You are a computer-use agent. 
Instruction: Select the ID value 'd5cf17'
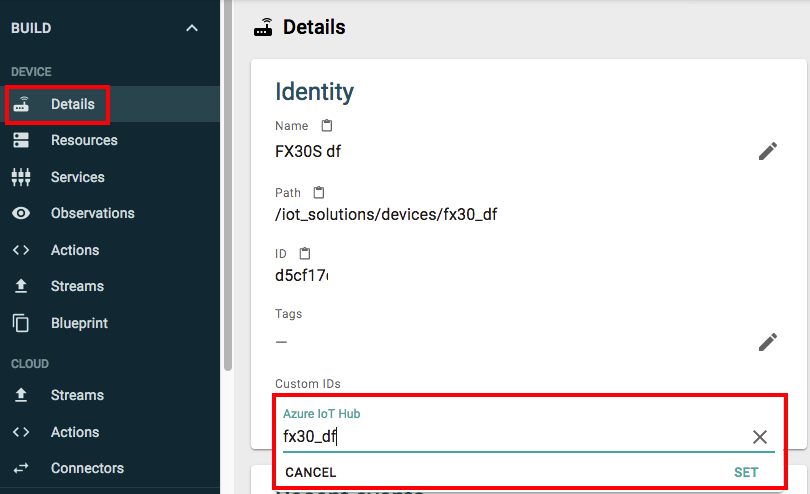point(302,275)
